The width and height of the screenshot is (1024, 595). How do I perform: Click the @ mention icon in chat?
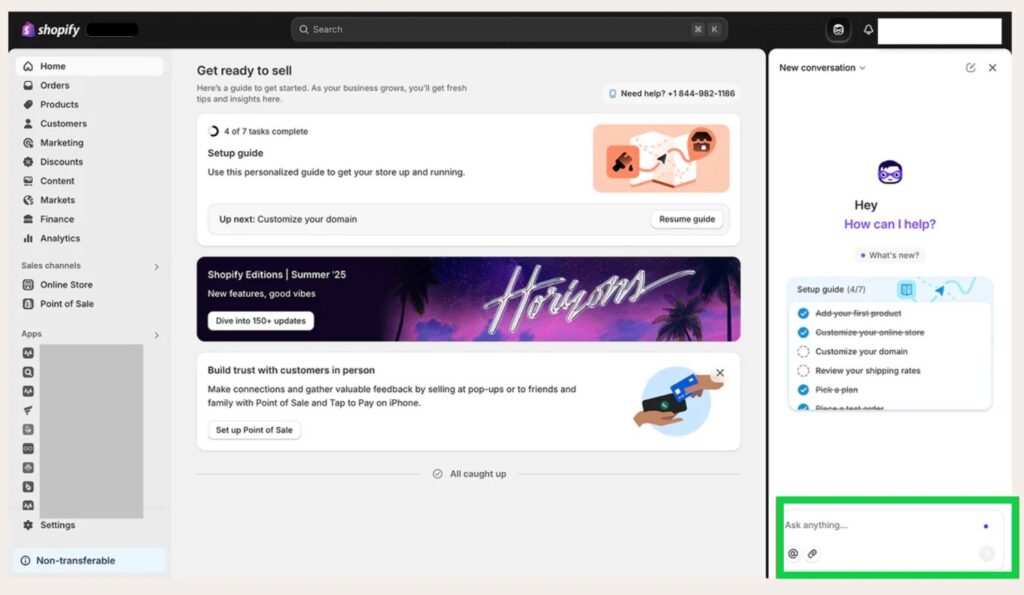(793, 553)
